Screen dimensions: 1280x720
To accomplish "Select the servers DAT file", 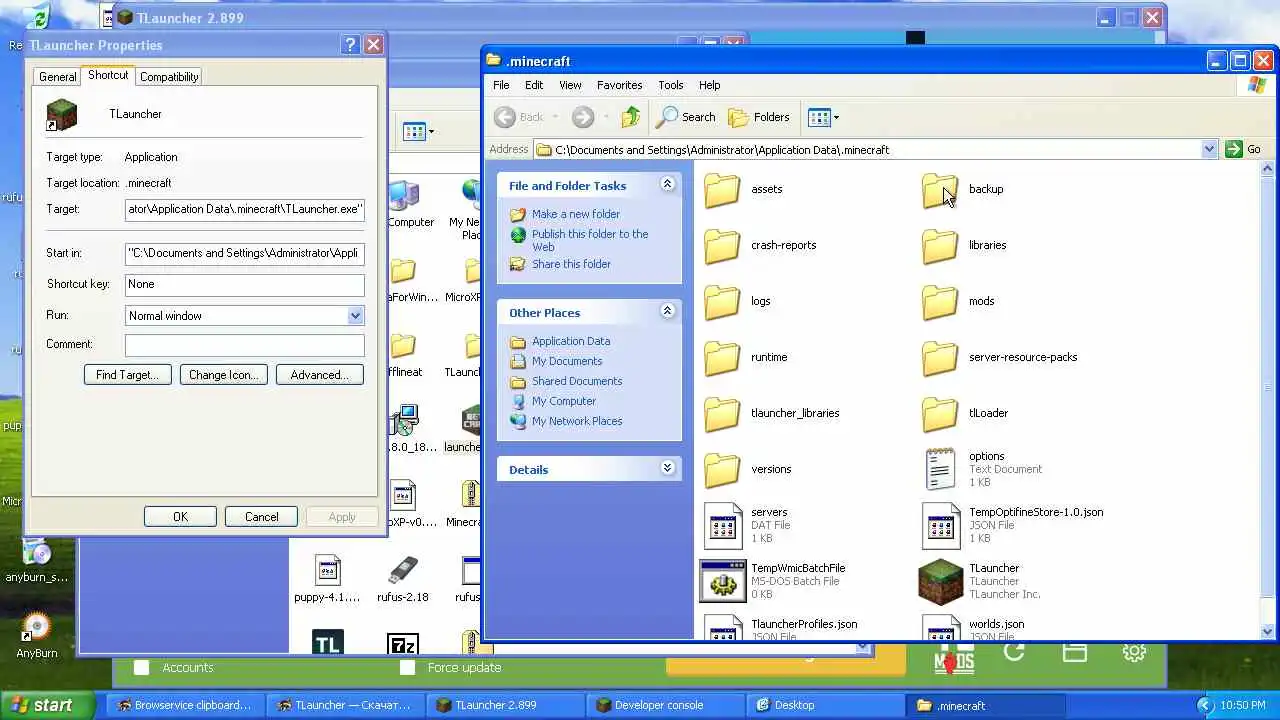I will pos(746,525).
